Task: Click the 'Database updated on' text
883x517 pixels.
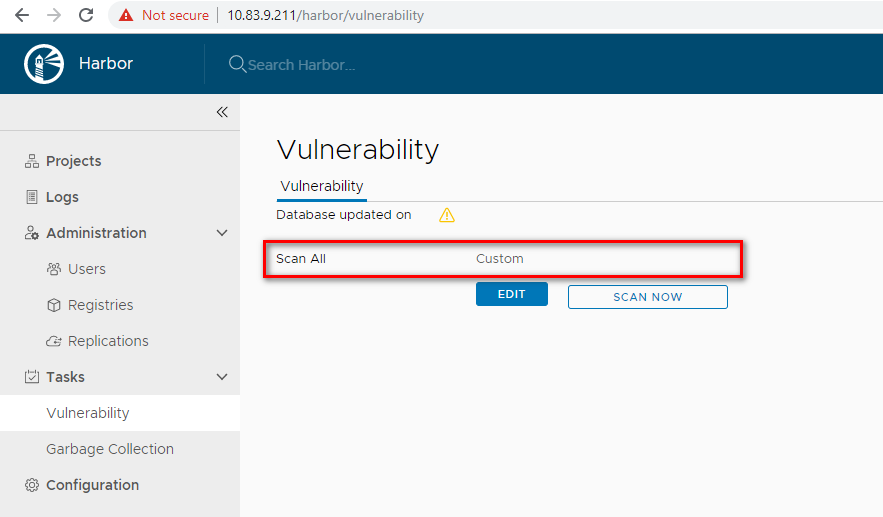Action: coord(344,215)
